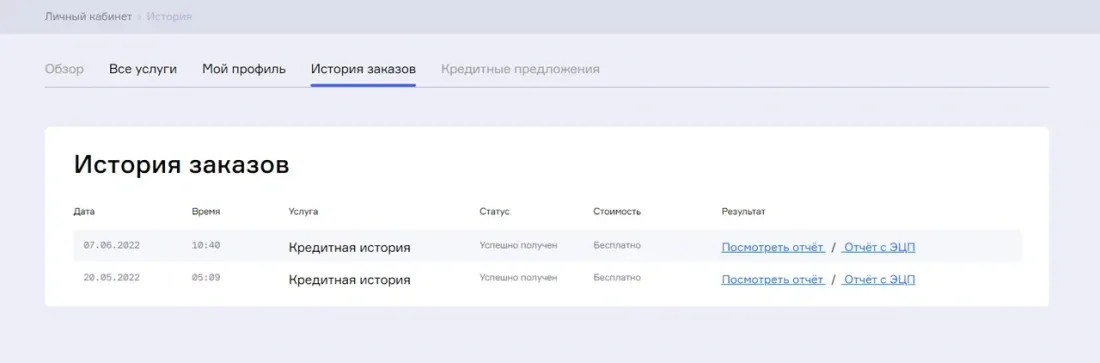Open the Мой профиль tab
Image resolution: width=1100 pixels, height=363 pixels.
[x=244, y=70]
